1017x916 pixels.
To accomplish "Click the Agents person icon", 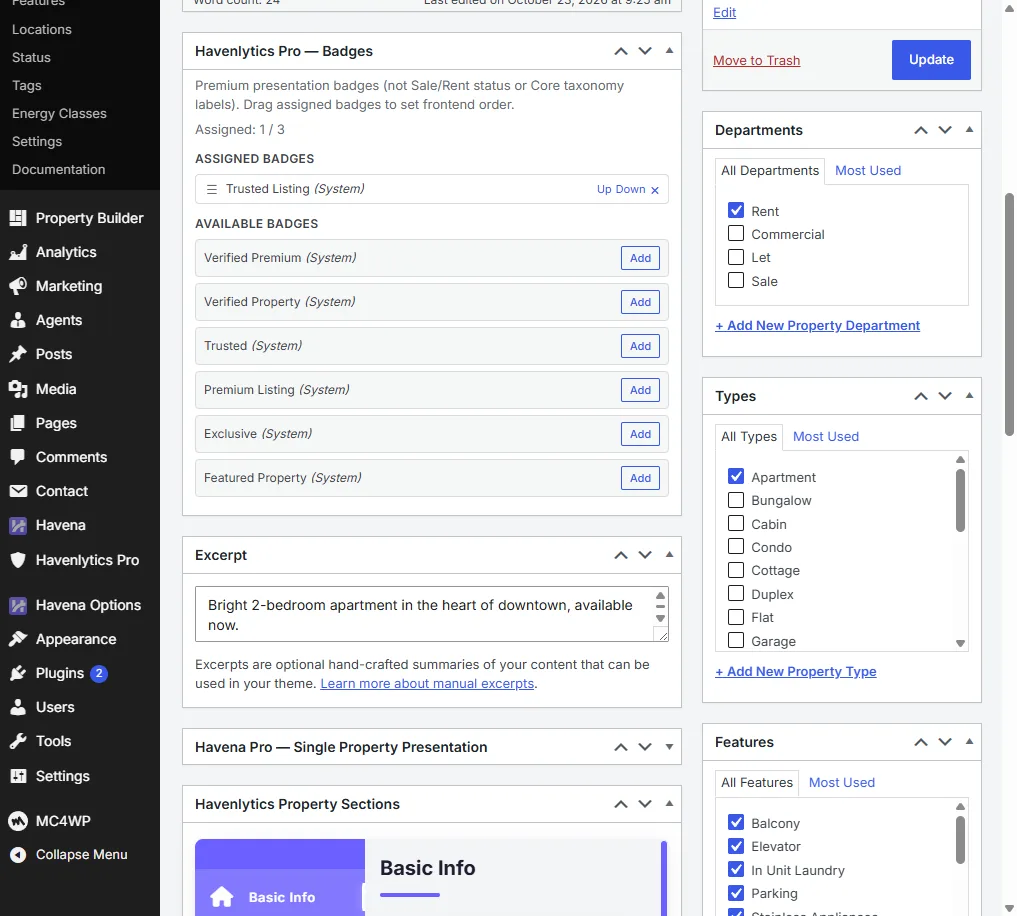I will (18, 320).
